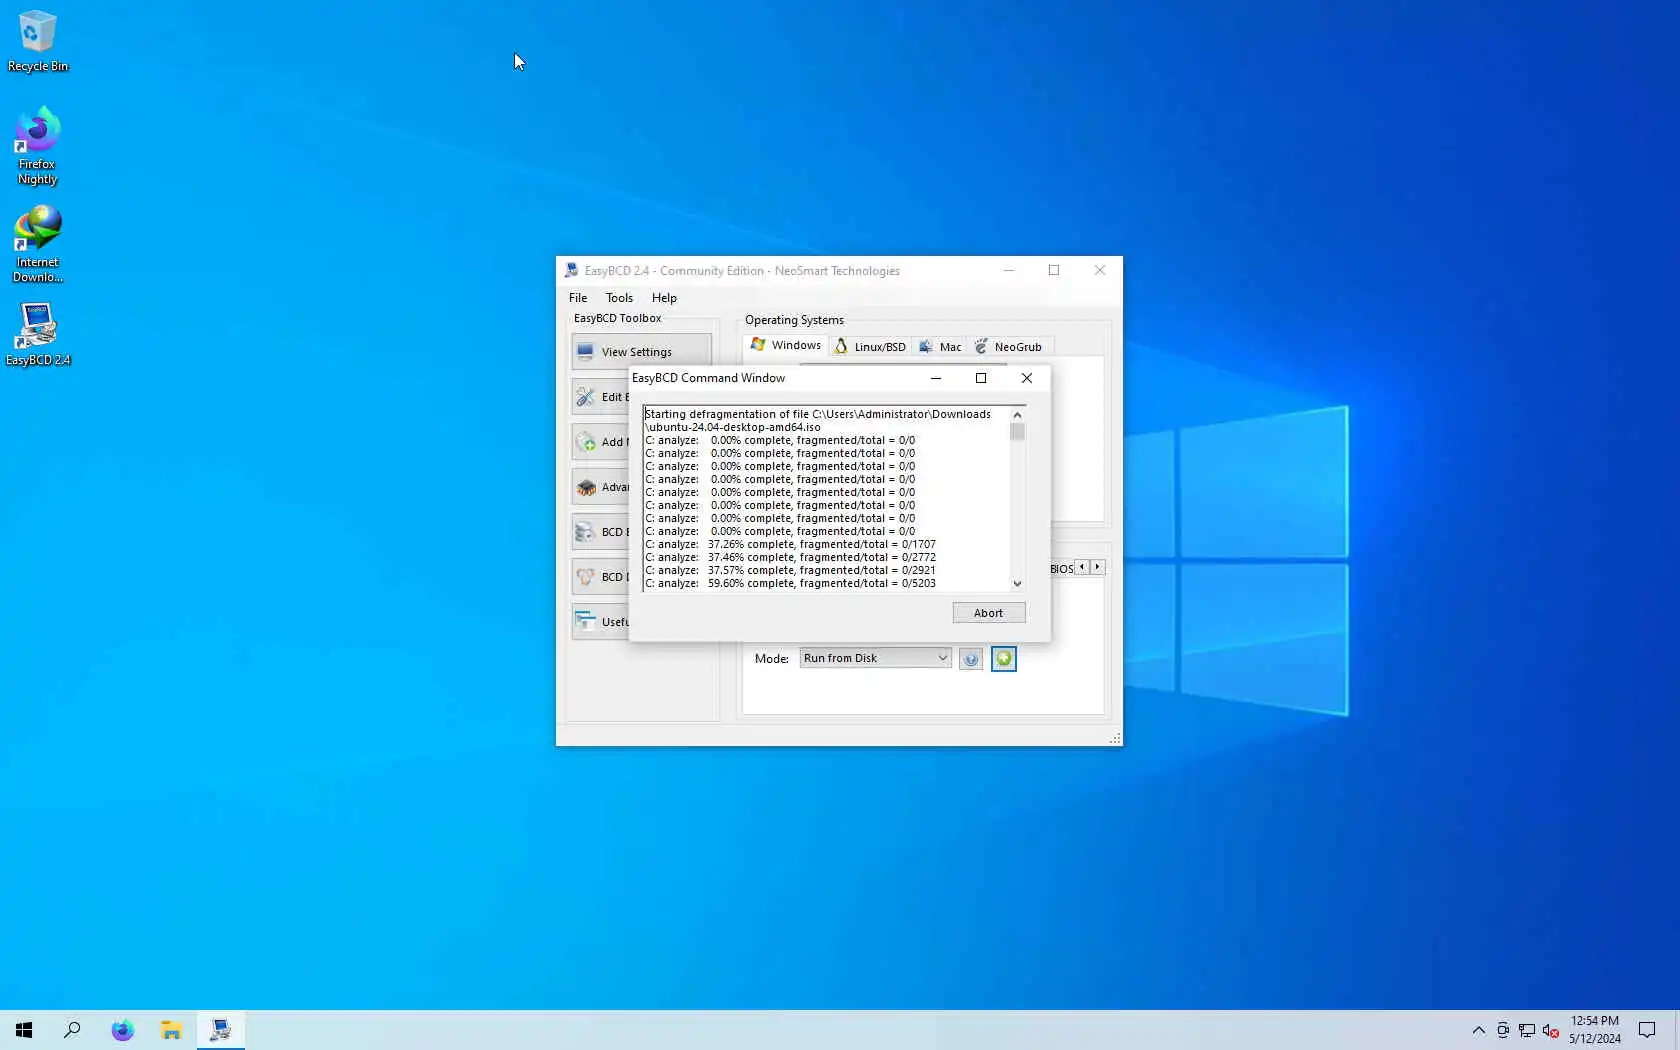Abort the defragmentation in the Command Window
This screenshot has width=1680, height=1050.
pyautogui.click(x=988, y=613)
